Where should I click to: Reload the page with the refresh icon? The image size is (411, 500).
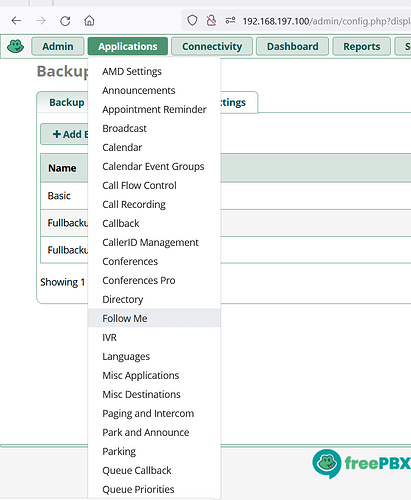tap(65, 21)
